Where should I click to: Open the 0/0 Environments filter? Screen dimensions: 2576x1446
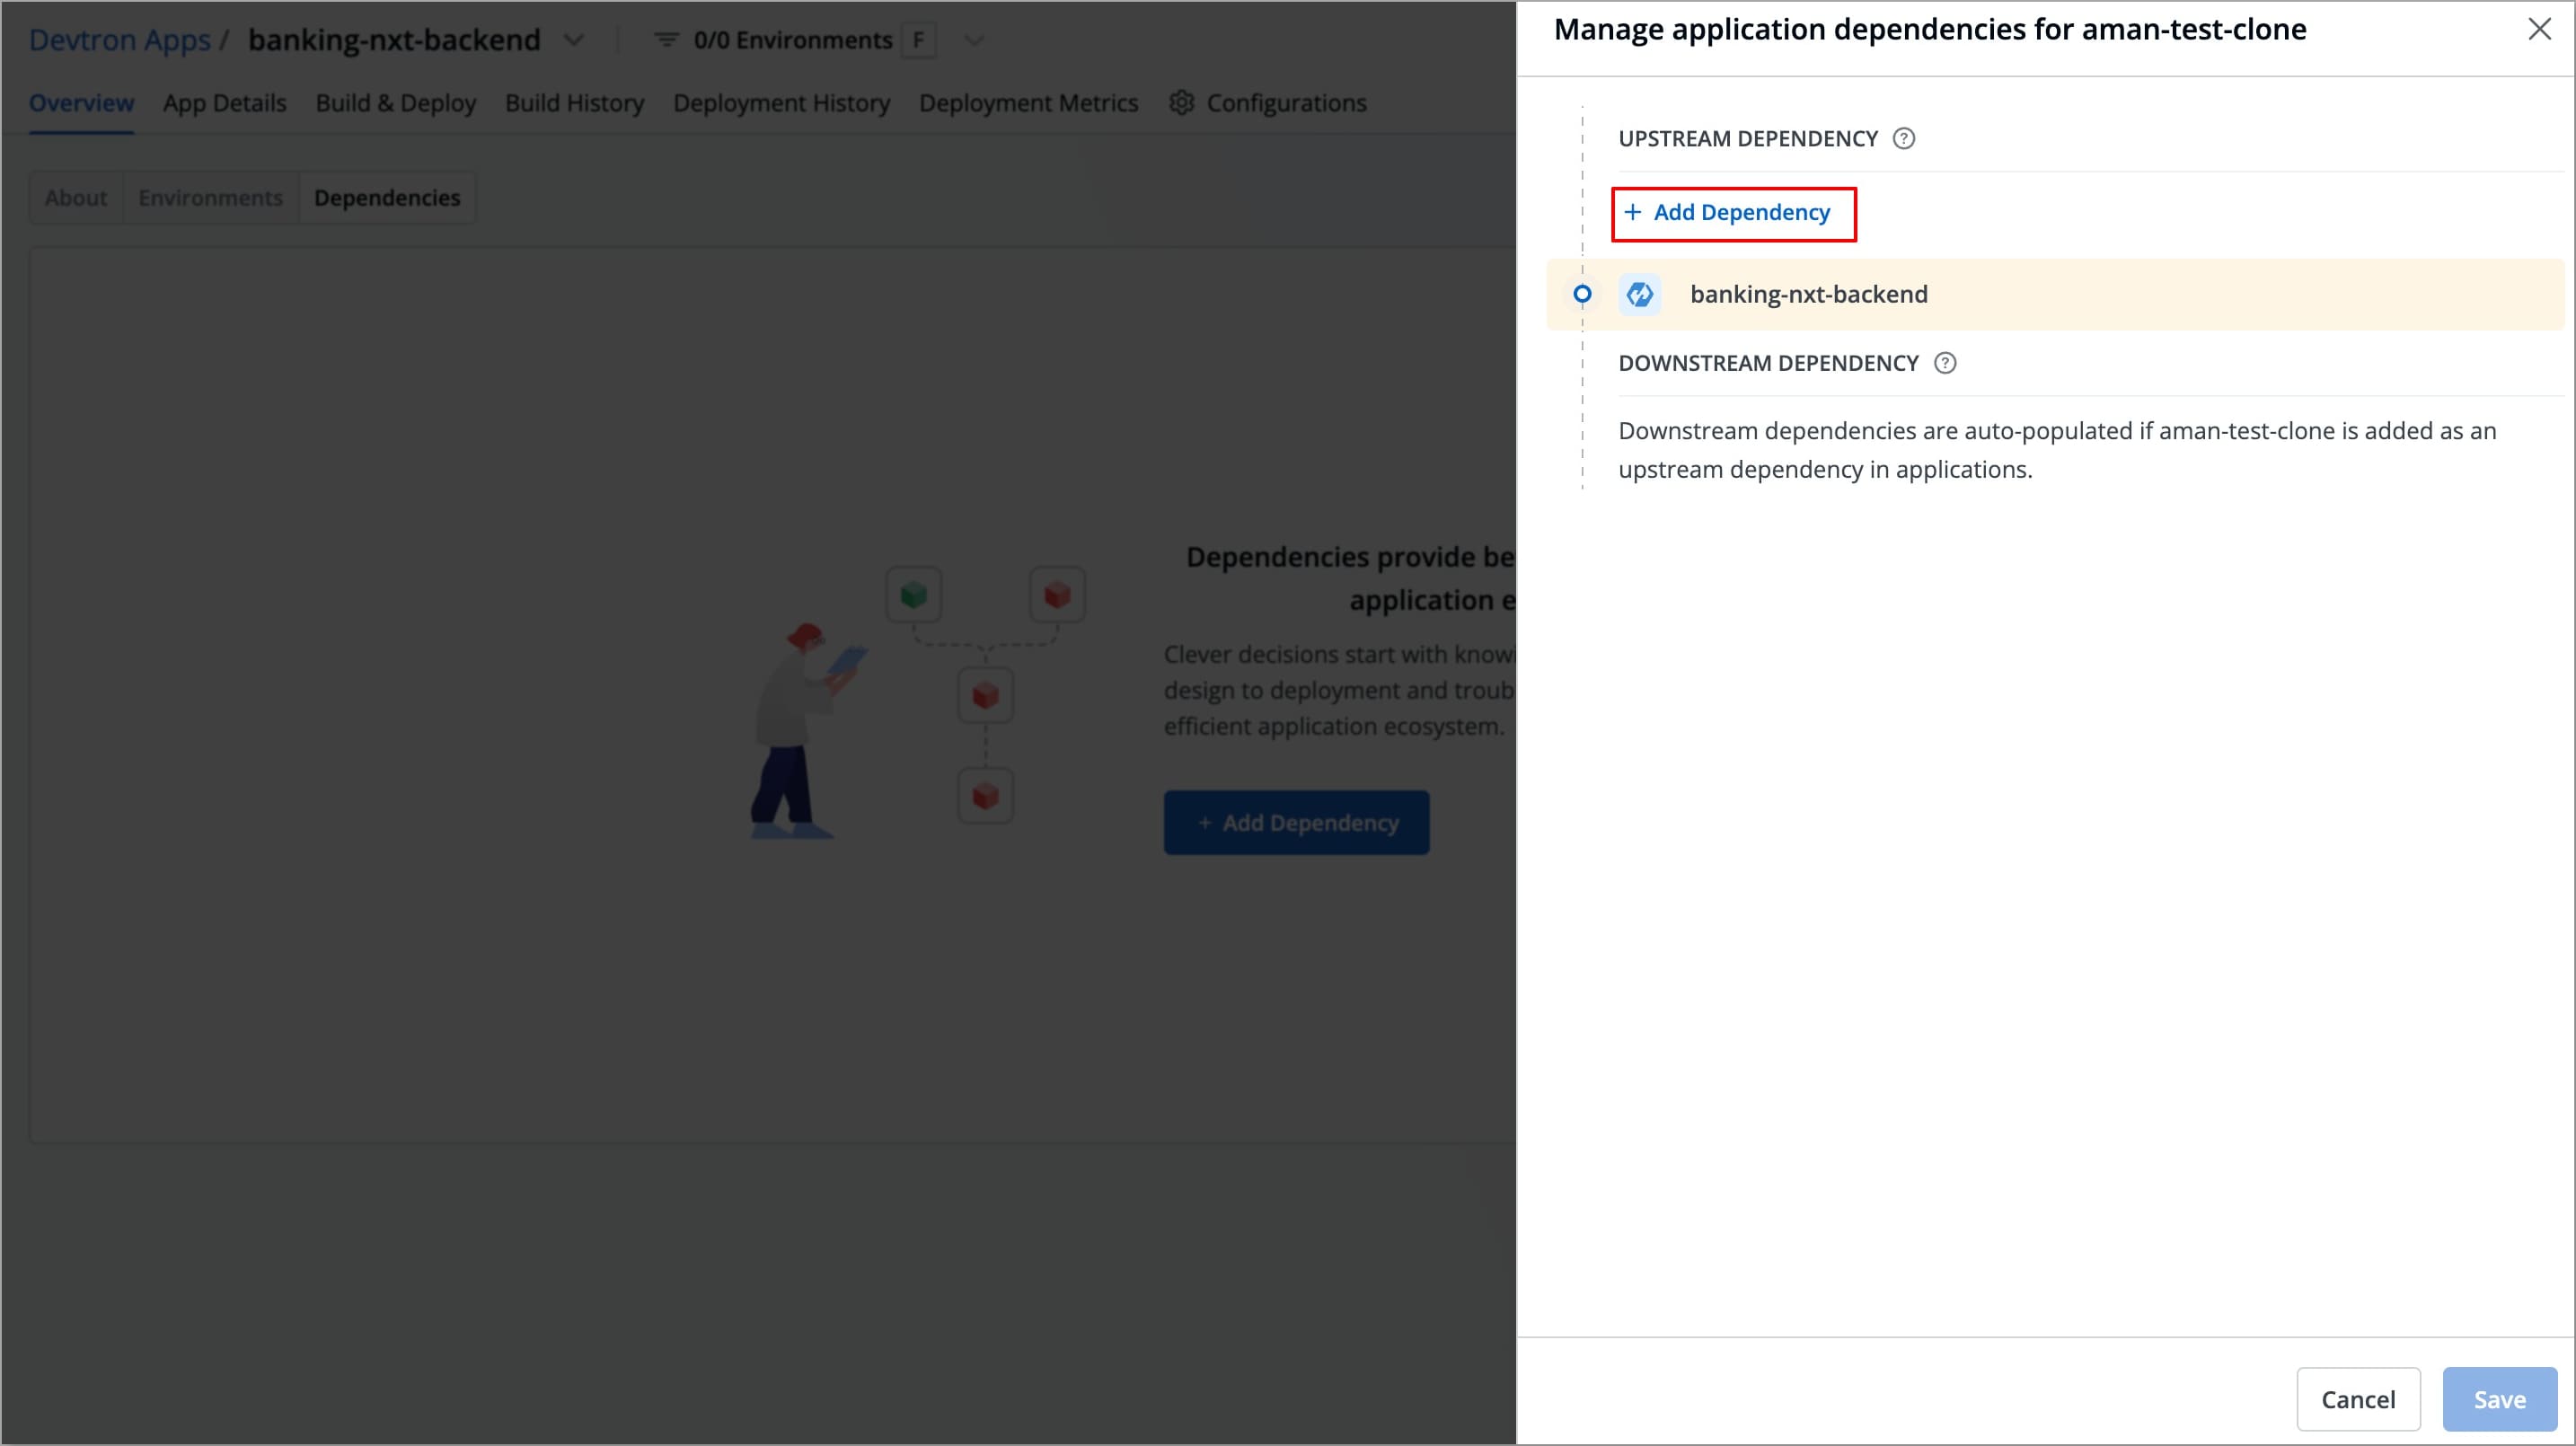pos(793,40)
